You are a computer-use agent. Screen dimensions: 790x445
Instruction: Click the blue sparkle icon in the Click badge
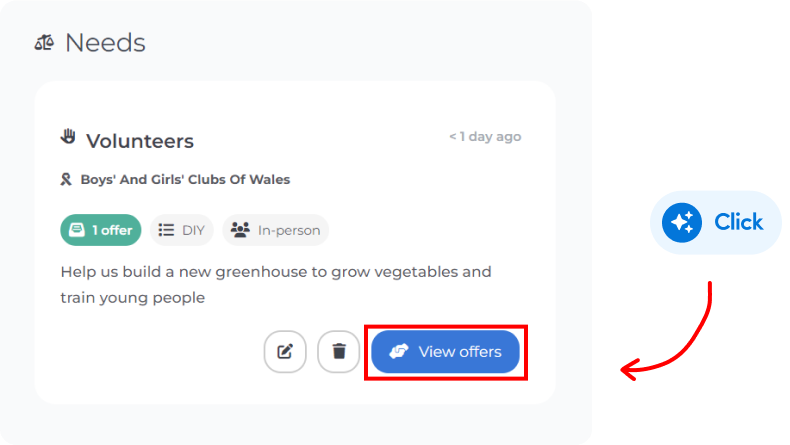tap(683, 222)
